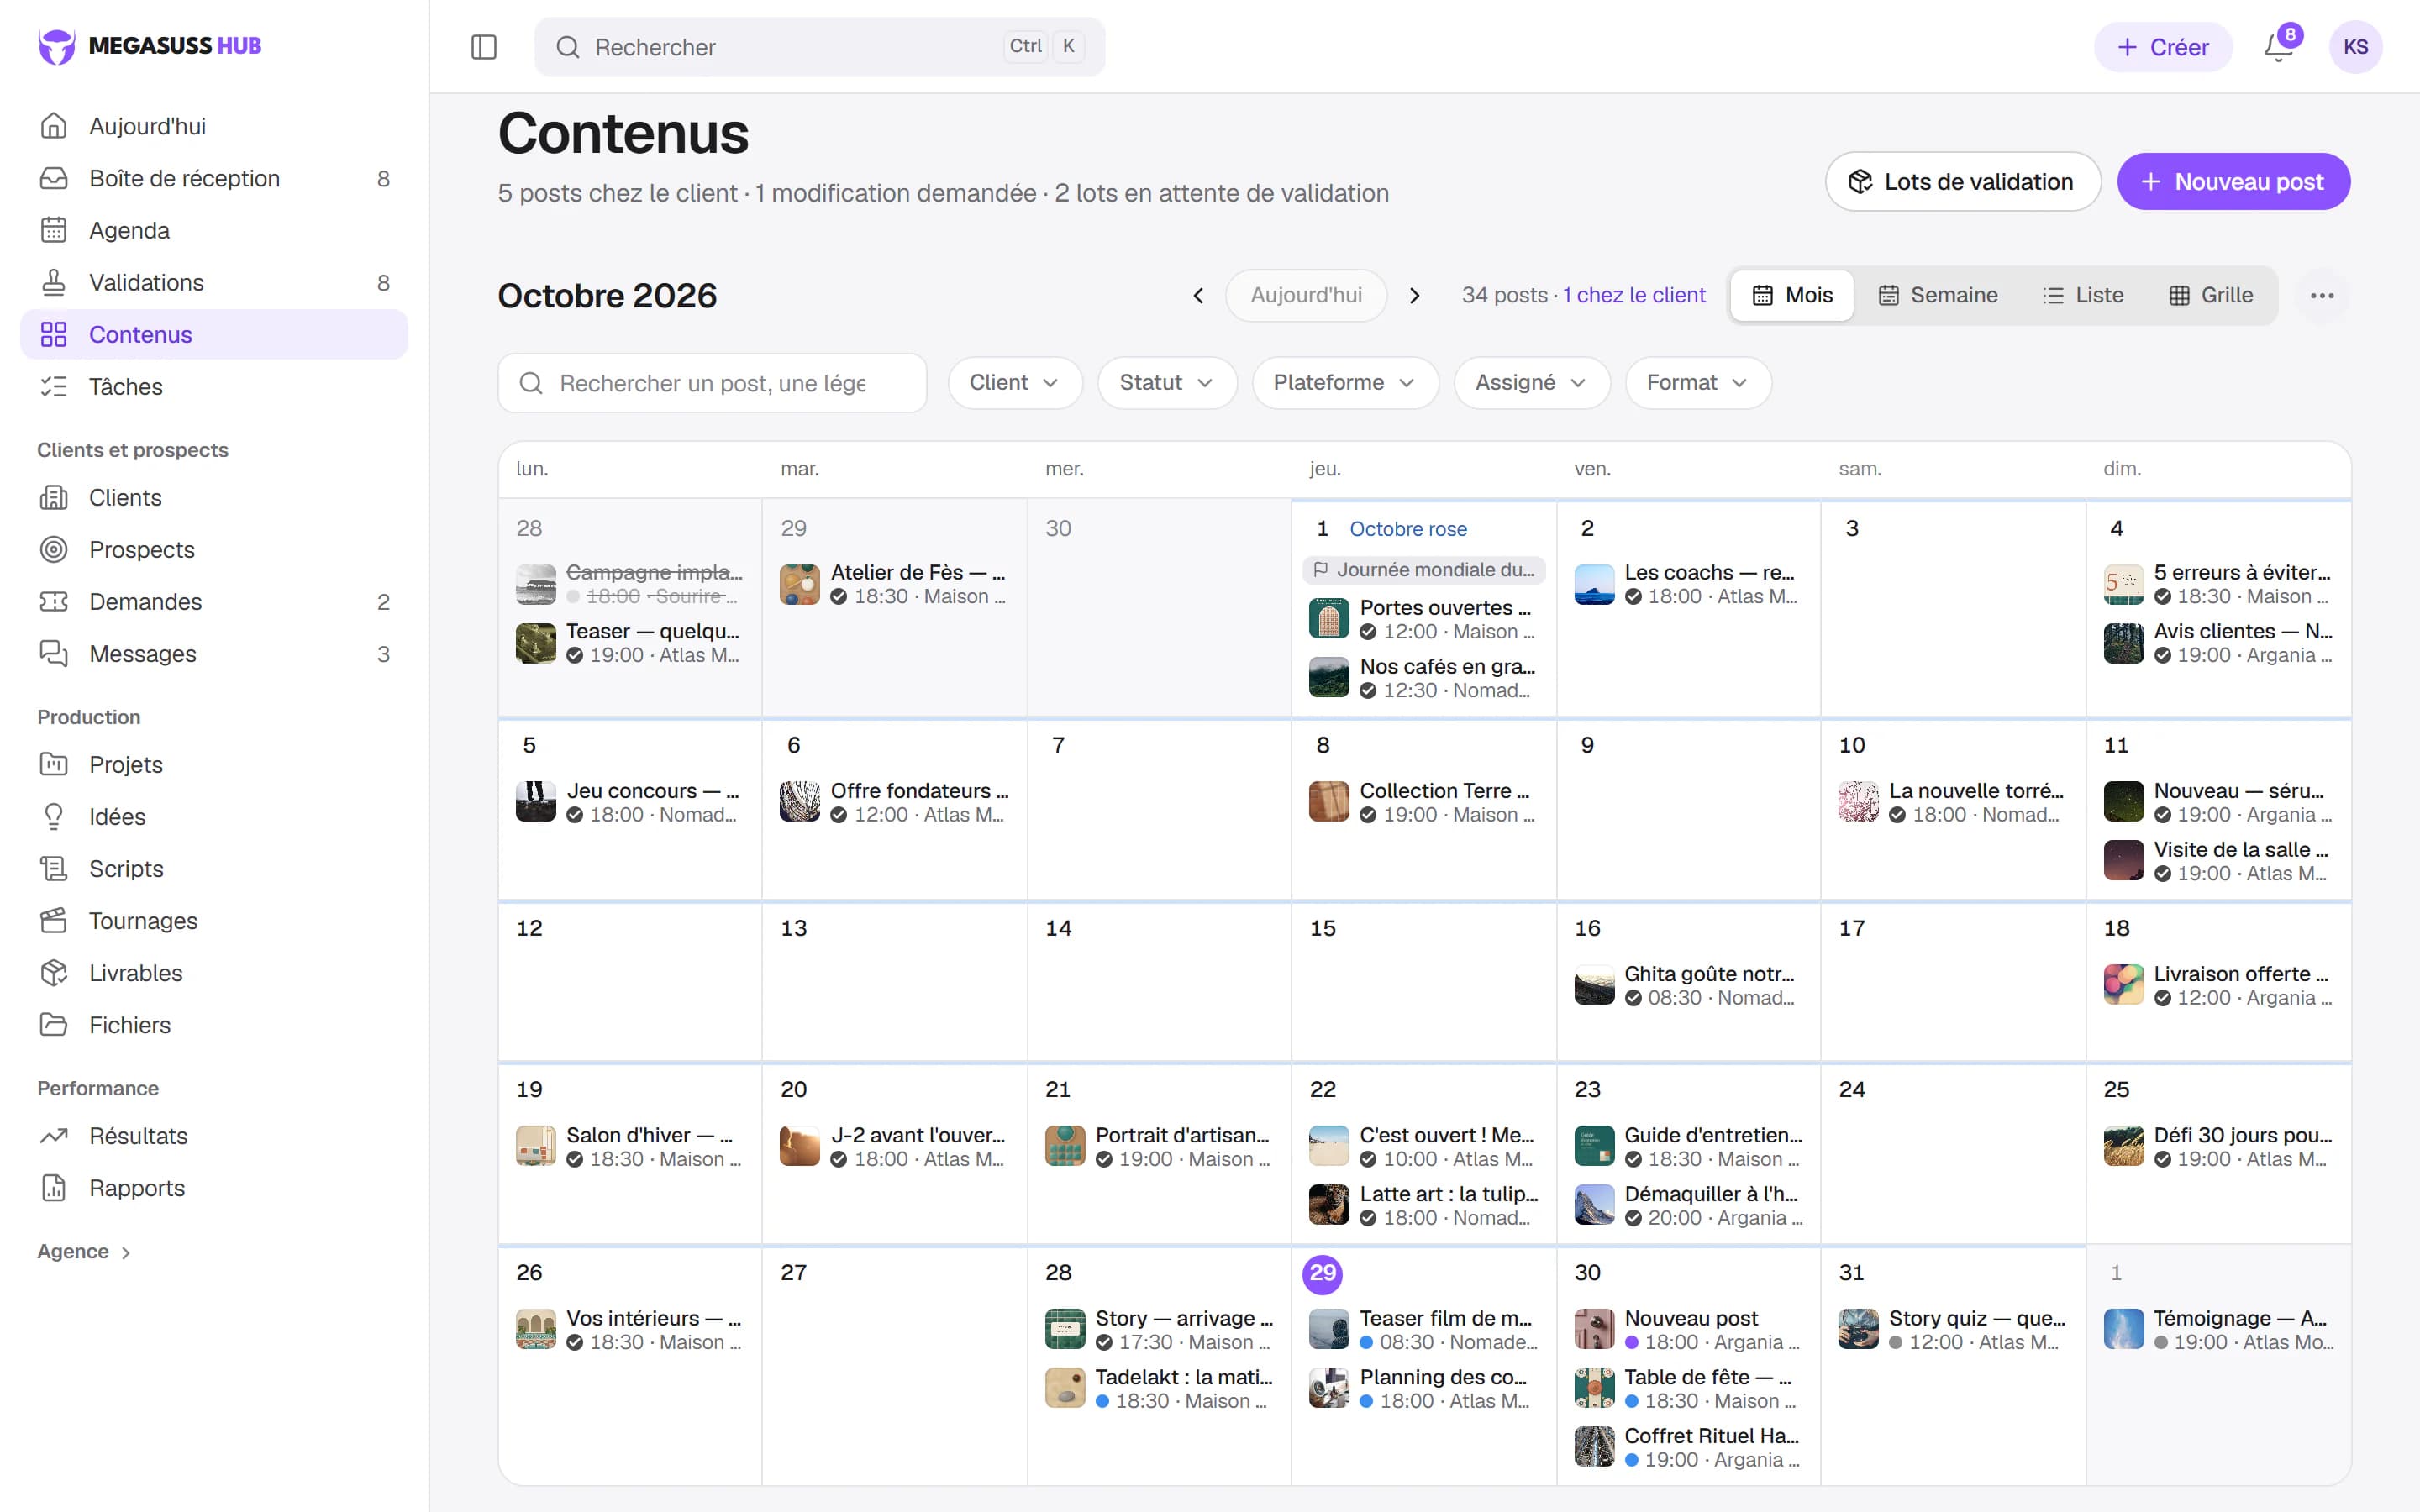Switch to Grille view
The height and width of the screenshot is (1512, 2420).
(x=2210, y=295)
